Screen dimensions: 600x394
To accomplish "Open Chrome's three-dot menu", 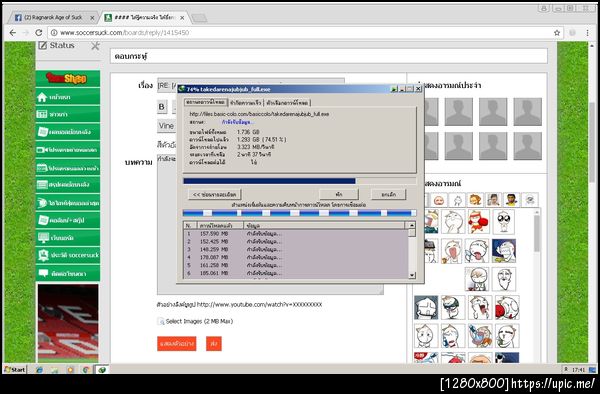I will (x=587, y=33).
